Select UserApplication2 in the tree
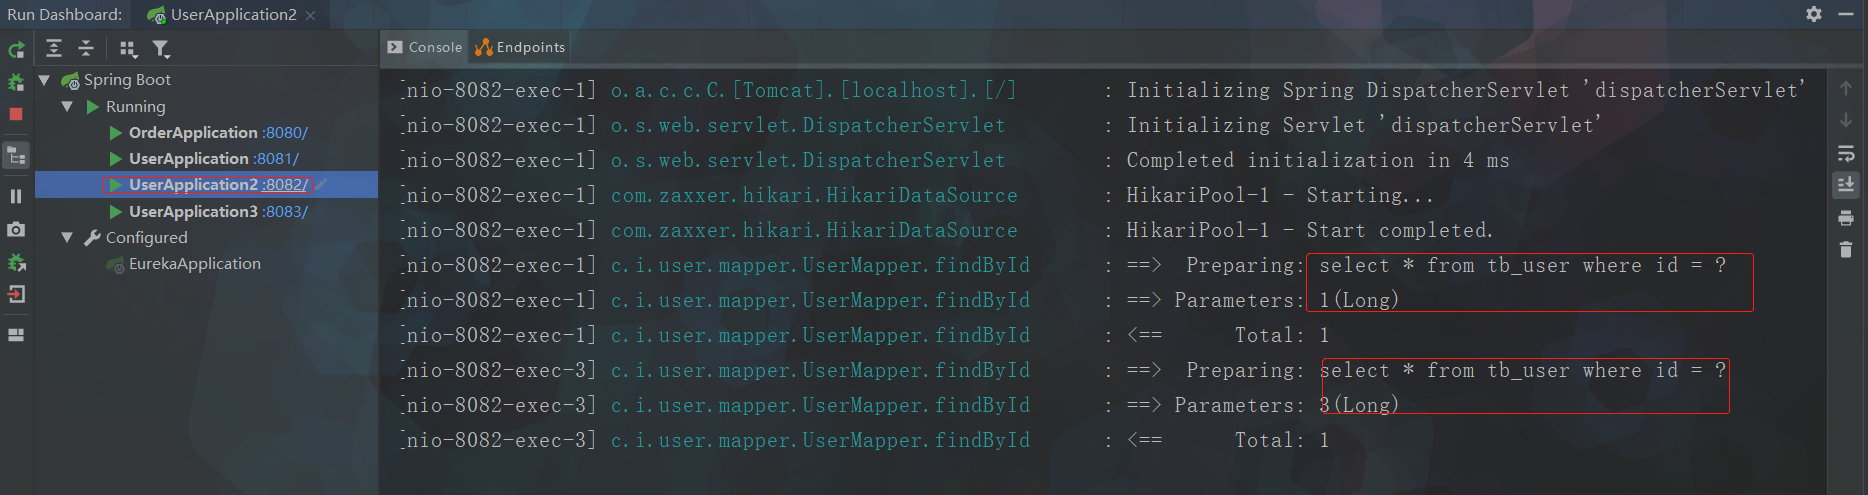The image size is (1868, 495). (193, 185)
